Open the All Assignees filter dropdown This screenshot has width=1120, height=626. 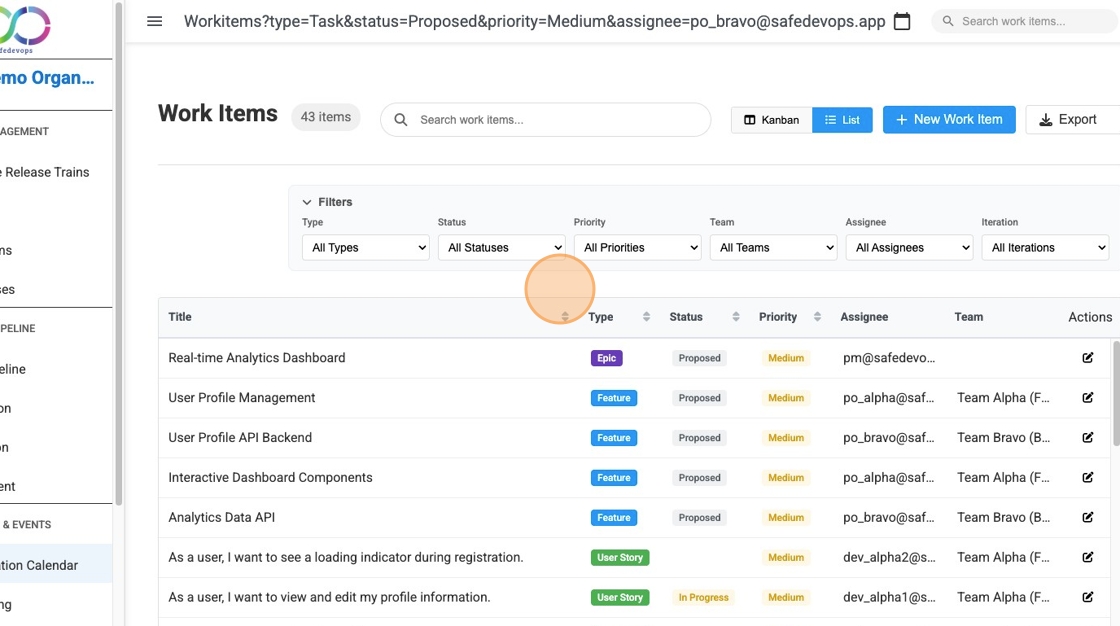(909, 247)
